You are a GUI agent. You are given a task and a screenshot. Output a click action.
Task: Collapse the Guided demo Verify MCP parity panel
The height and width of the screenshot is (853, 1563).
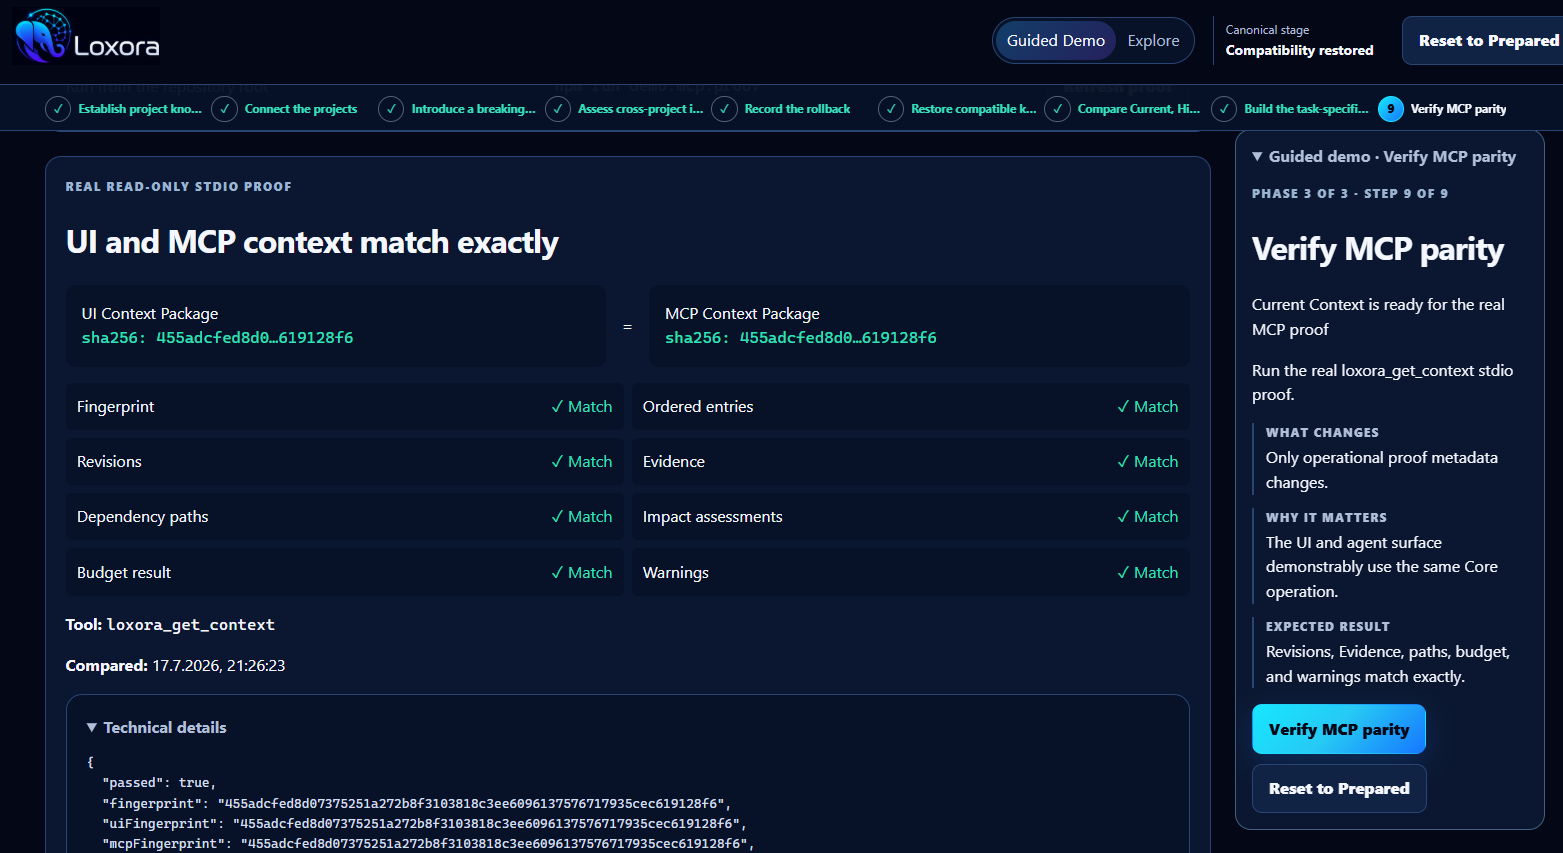click(x=1384, y=157)
